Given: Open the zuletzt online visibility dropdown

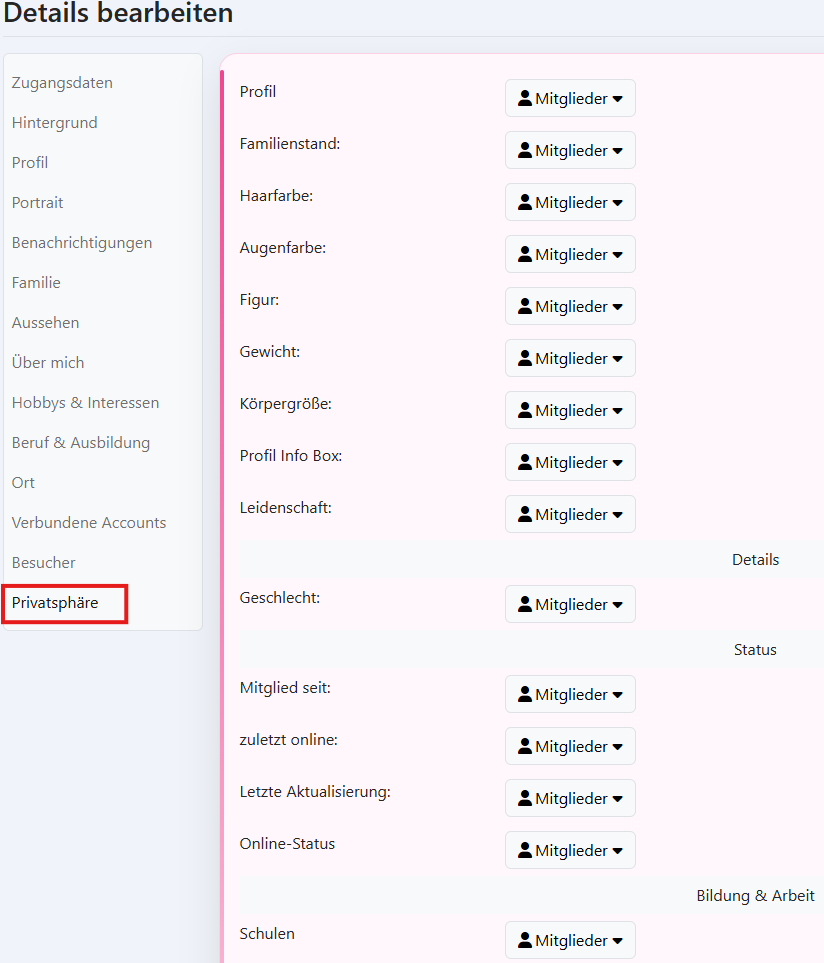Looking at the screenshot, I should (570, 746).
